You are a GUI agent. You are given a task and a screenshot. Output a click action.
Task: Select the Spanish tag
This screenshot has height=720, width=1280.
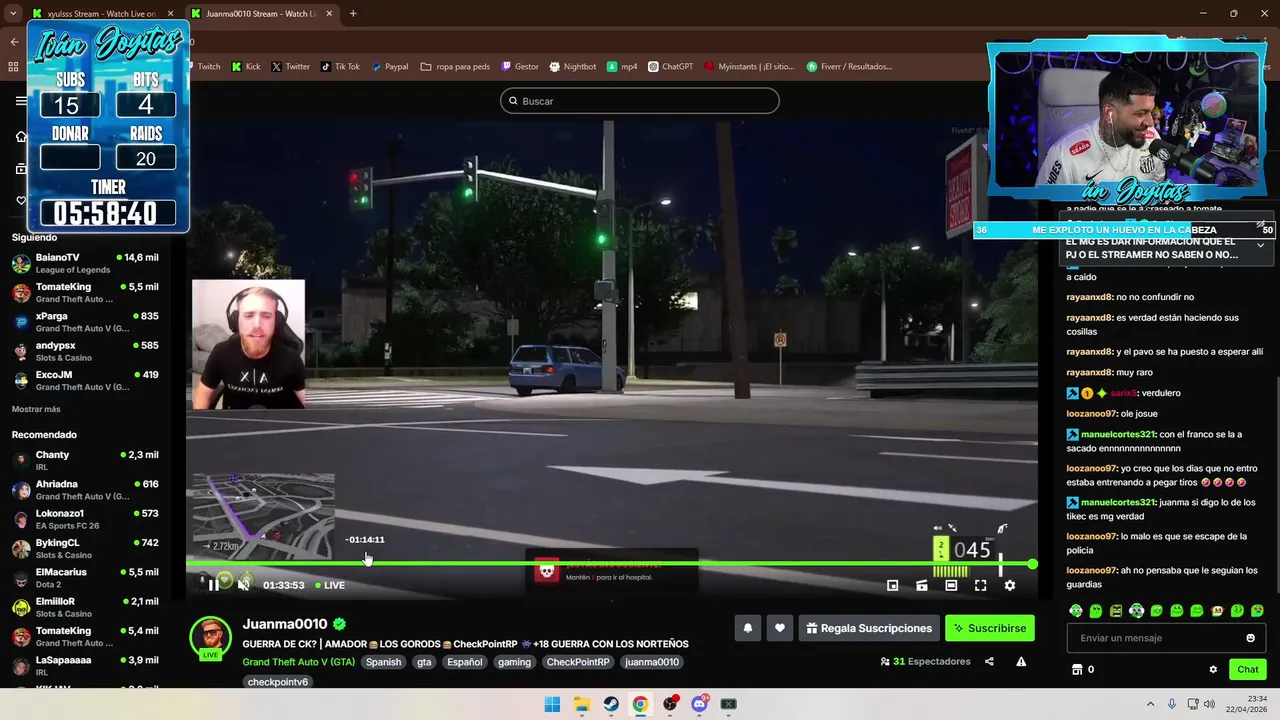[x=383, y=662]
